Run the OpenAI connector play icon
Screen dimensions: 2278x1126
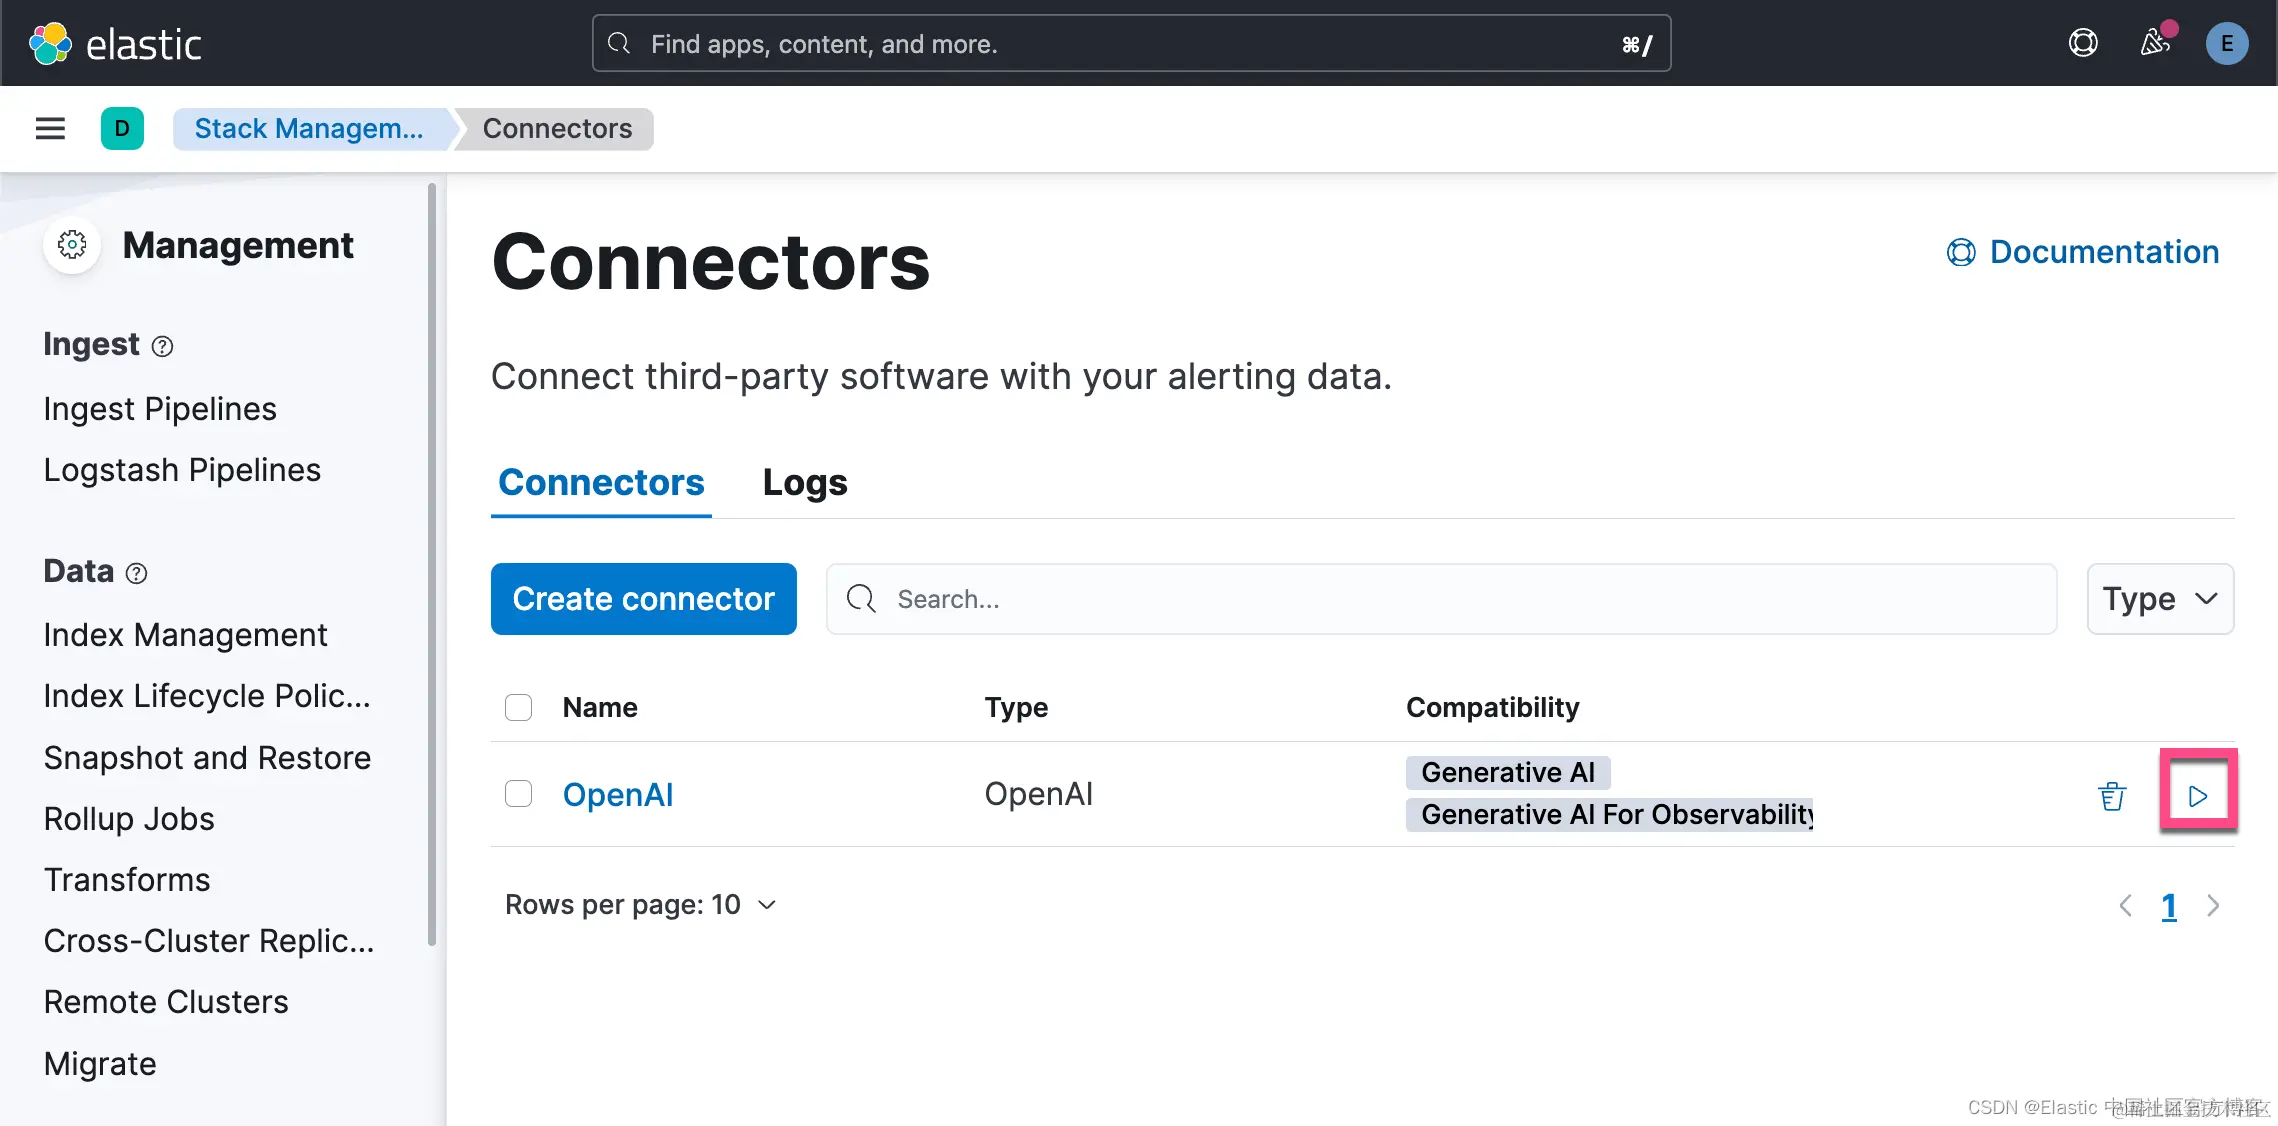pyautogui.click(x=2197, y=796)
